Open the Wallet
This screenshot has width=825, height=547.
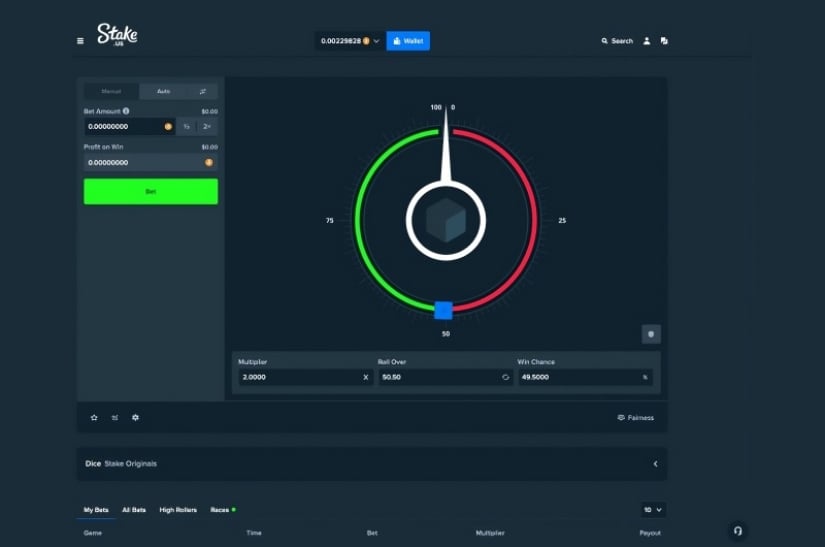click(x=408, y=41)
